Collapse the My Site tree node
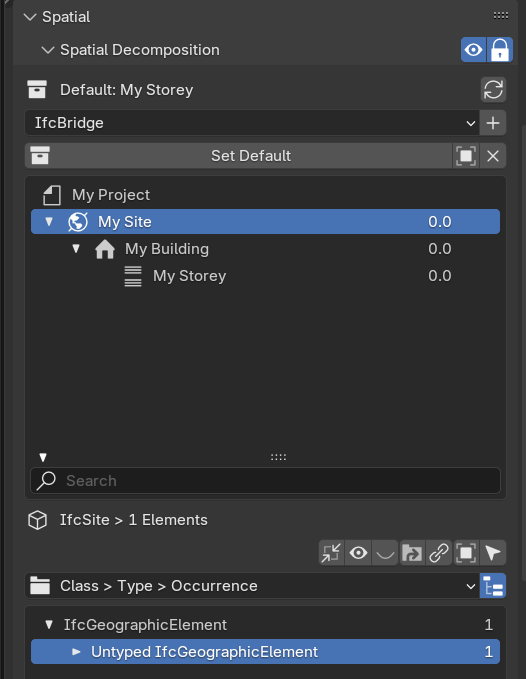526x679 pixels. coord(49,222)
